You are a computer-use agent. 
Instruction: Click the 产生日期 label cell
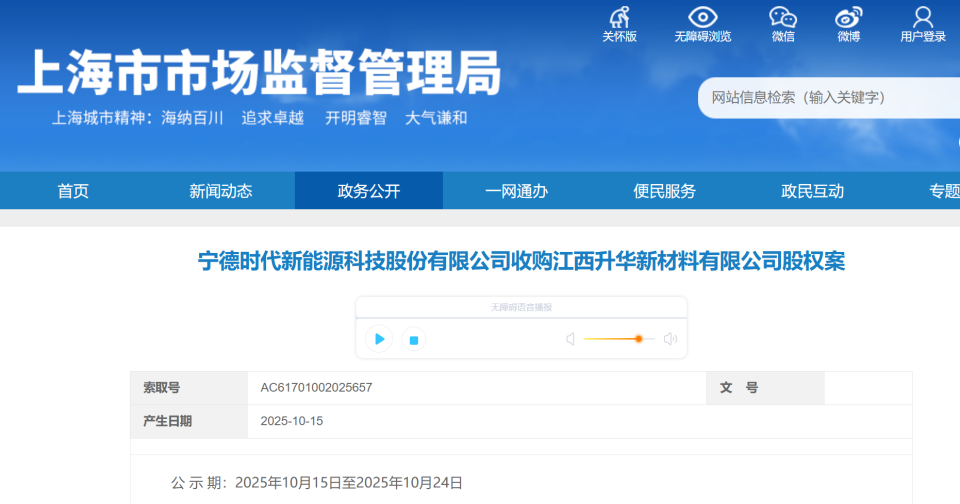(x=189, y=421)
